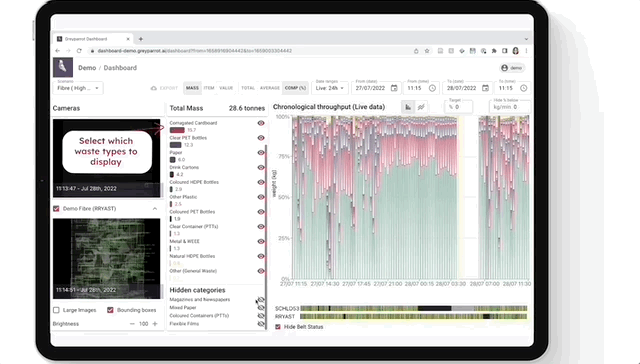Viewport: 640px width, 364px height.
Task: Click the Dashboard breadcrumb
Action: pyautogui.click(x=120, y=68)
